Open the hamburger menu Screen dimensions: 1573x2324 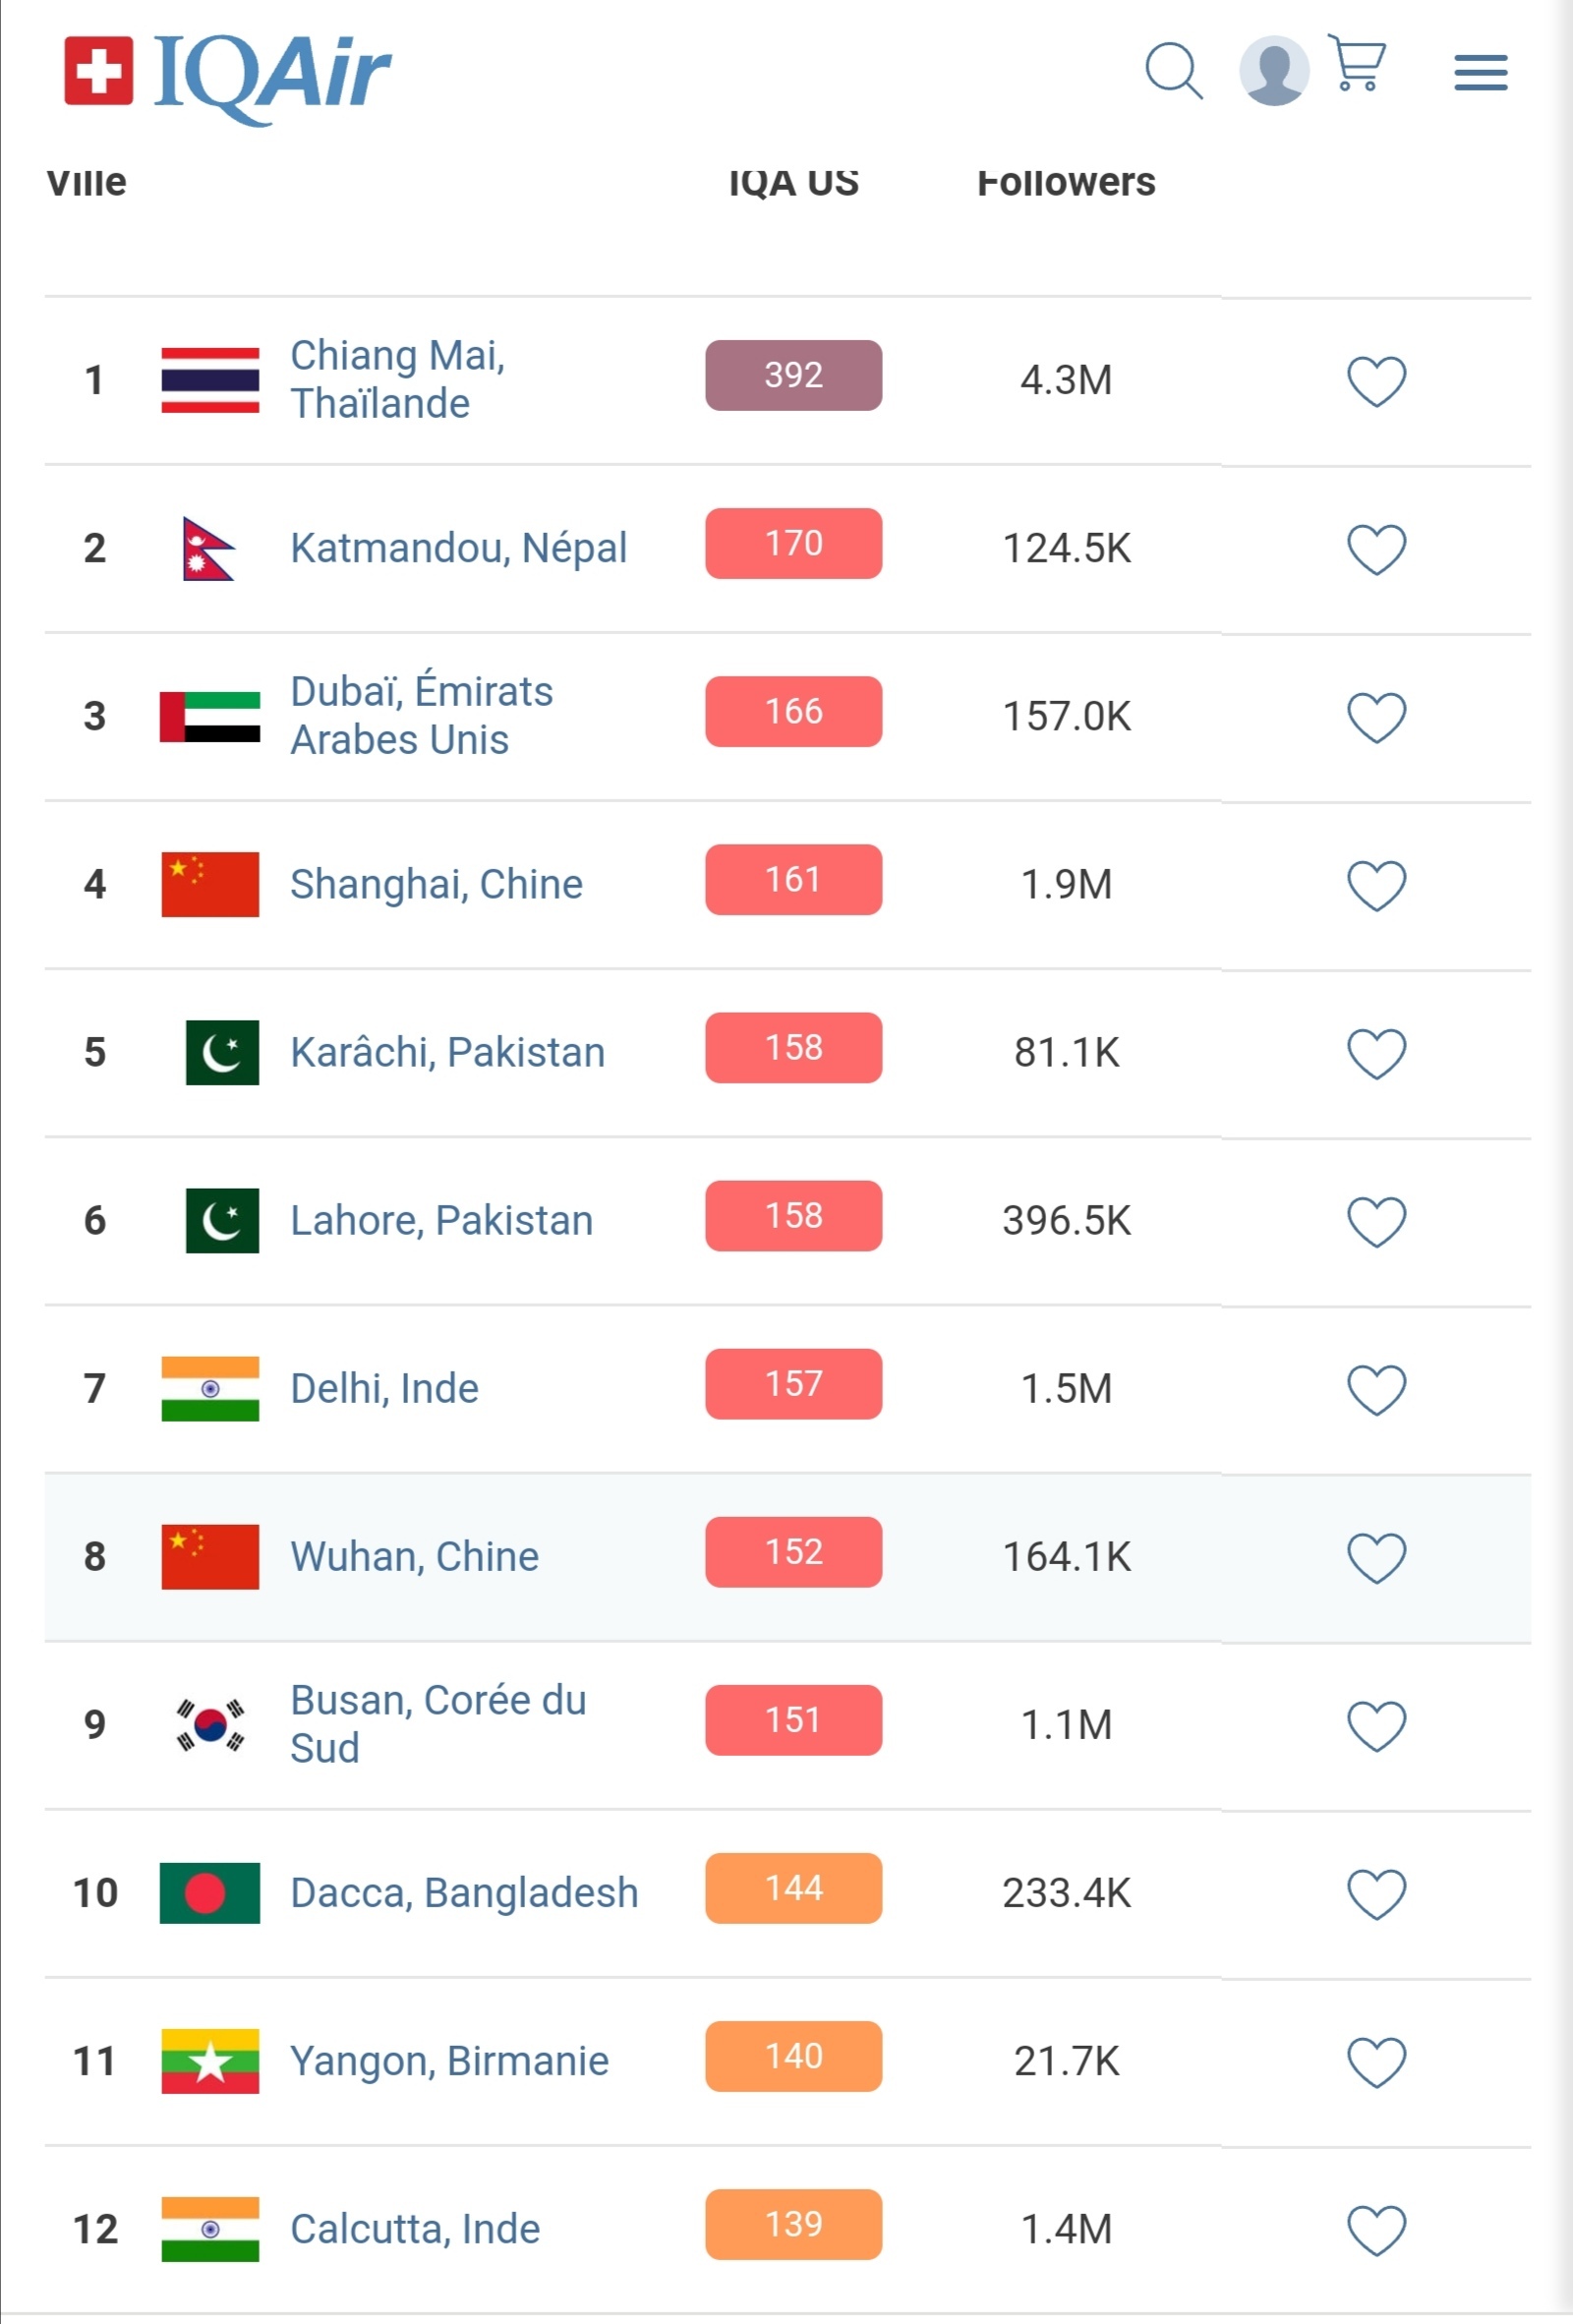pyautogui.click(x=1480, y=73)
